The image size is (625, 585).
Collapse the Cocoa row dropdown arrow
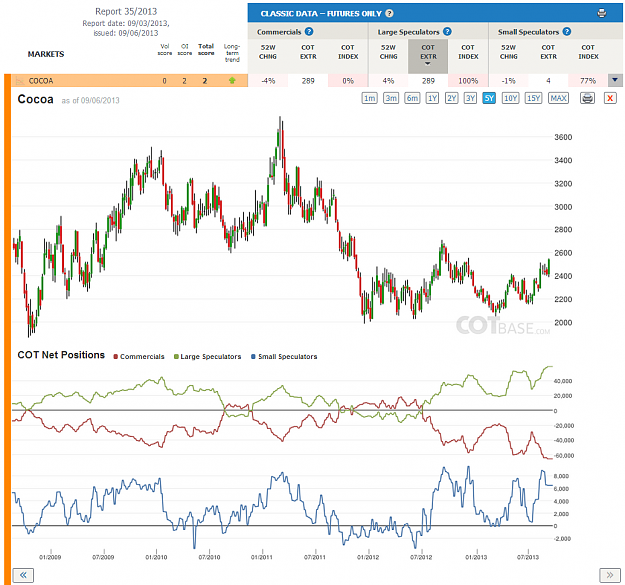(615, 80)
